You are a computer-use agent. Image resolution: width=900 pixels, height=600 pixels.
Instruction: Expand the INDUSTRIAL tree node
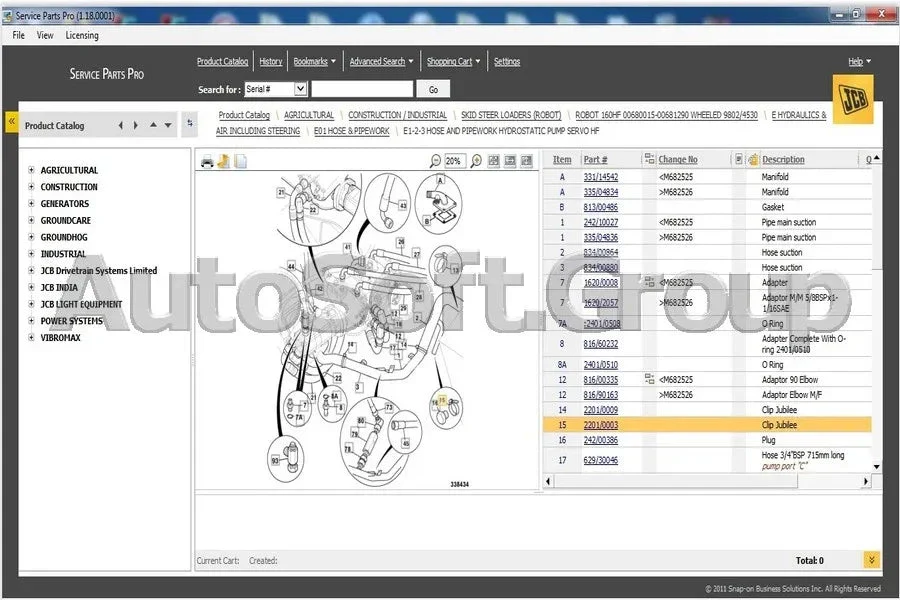[32, 253]
